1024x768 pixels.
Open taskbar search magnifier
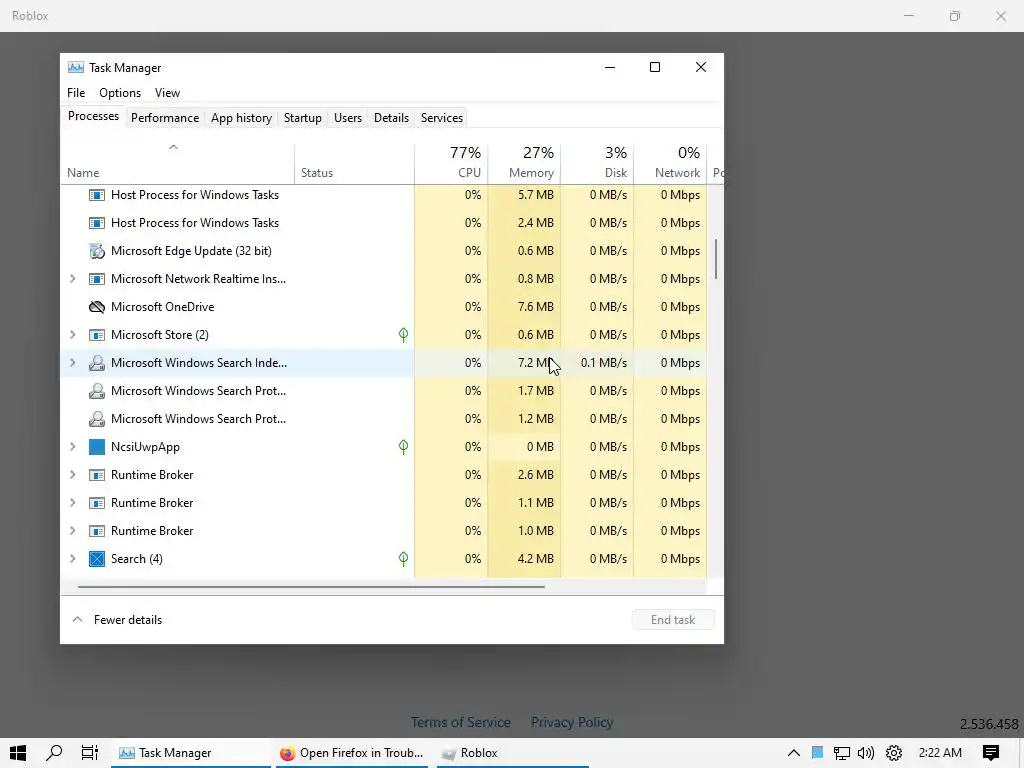pyautogui.click(x=54, y=753)
